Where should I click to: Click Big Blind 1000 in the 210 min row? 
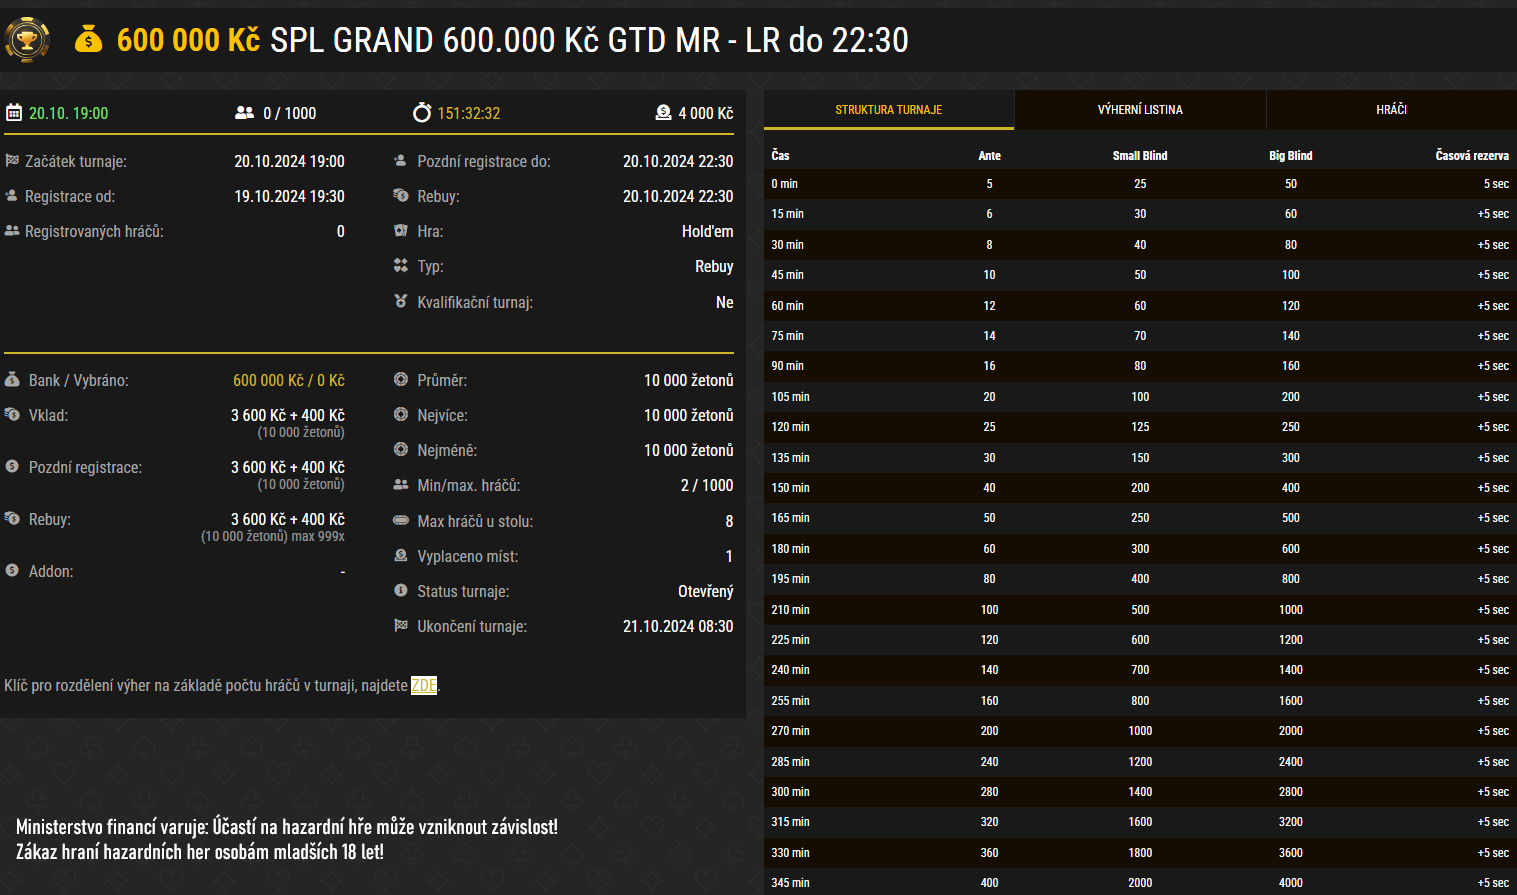click(1291, 610)
